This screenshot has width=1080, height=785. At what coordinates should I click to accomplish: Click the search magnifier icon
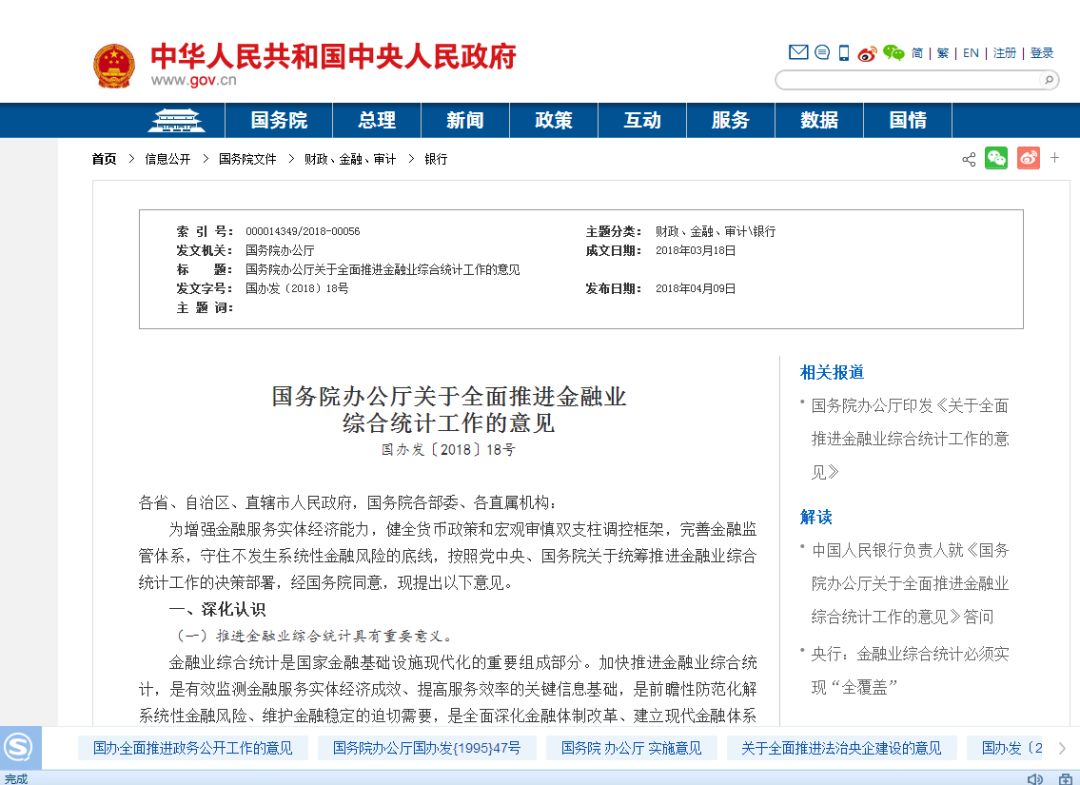click(1048, 80)
